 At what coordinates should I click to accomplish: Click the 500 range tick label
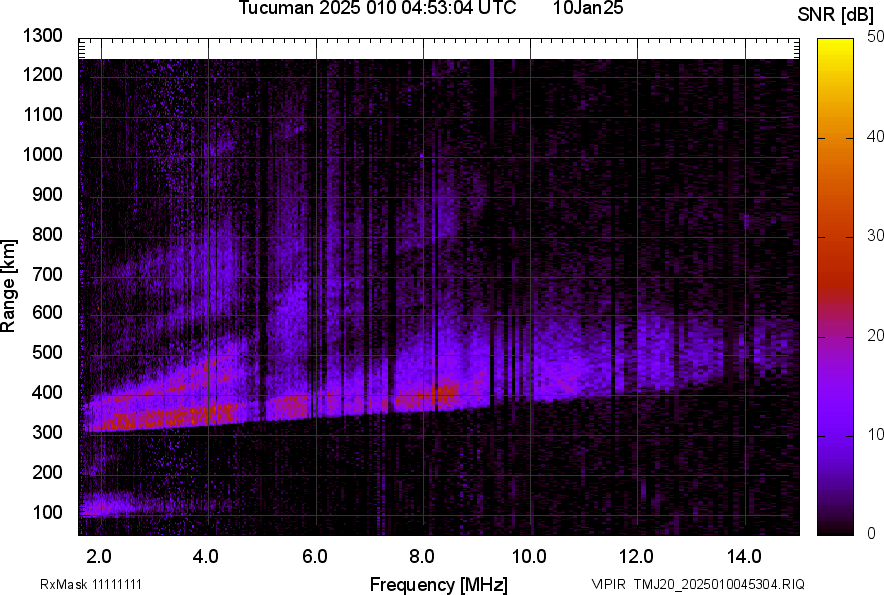[x=48, y=353]
